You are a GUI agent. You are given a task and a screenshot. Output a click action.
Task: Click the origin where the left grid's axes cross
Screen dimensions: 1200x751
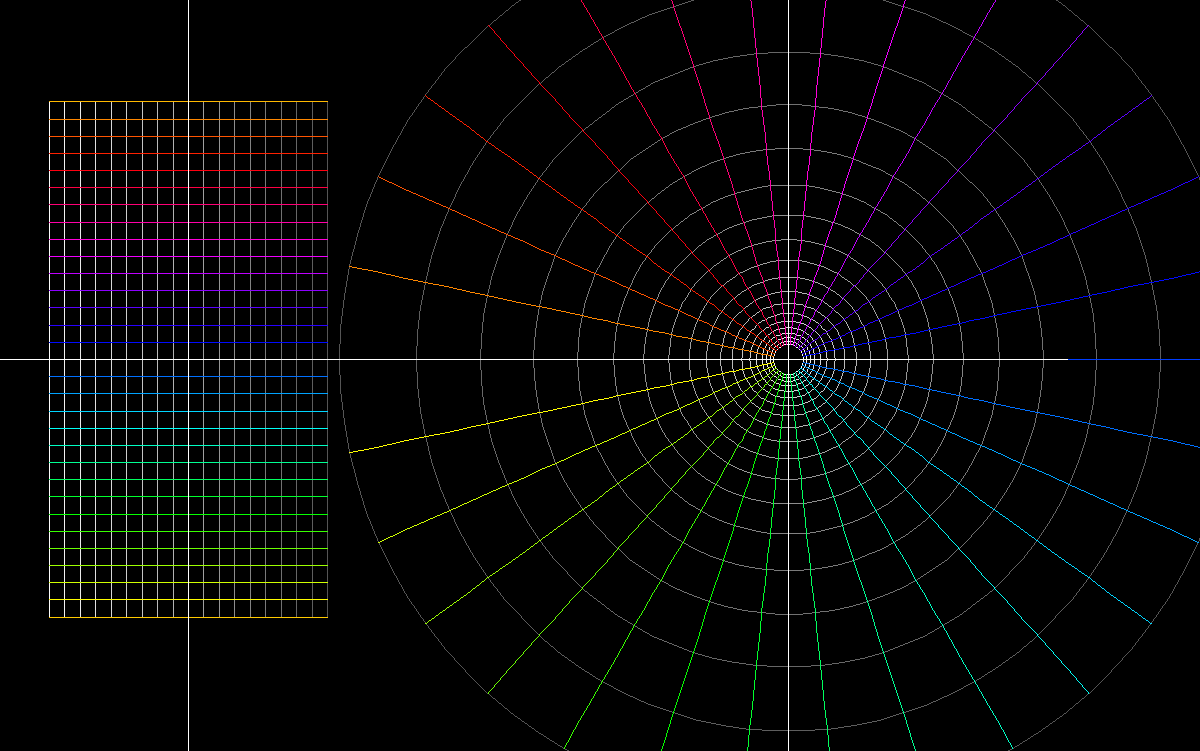point(188,359)
